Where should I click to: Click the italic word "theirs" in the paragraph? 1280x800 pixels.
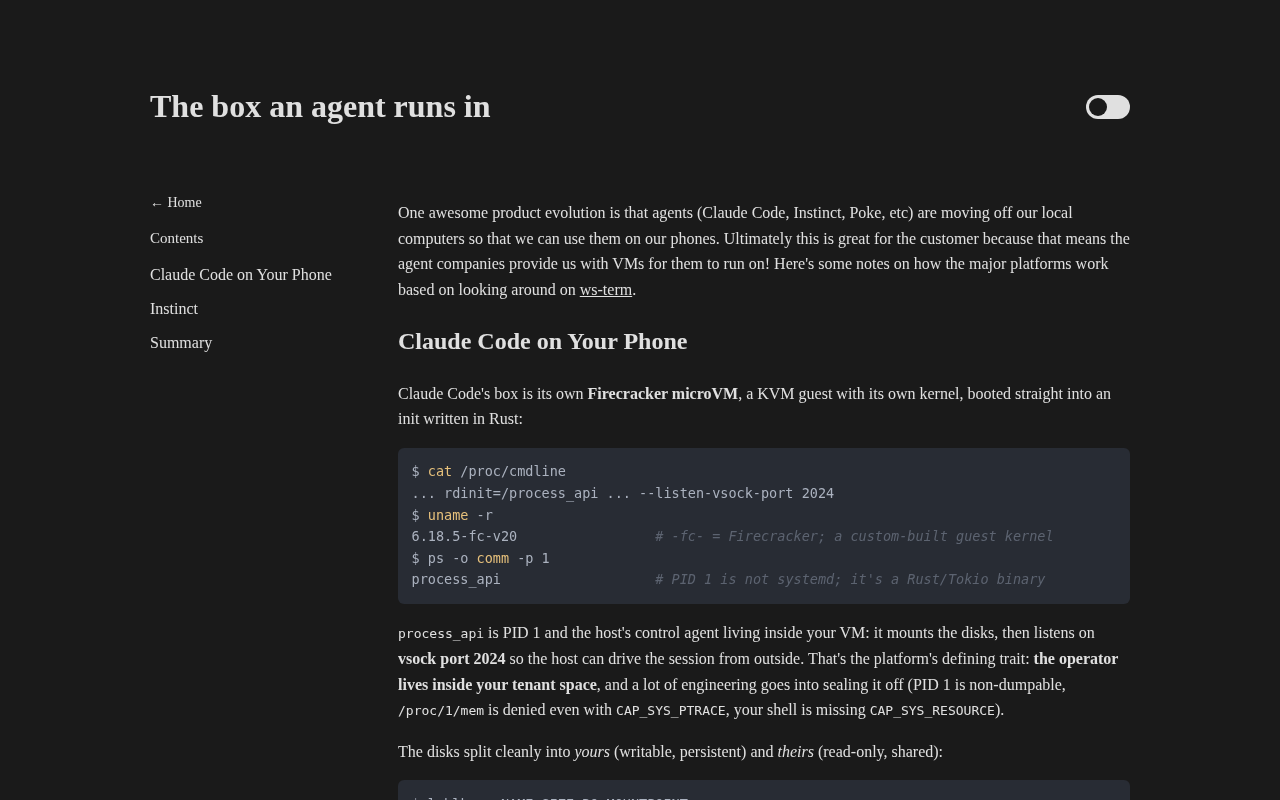click(796, 752)
